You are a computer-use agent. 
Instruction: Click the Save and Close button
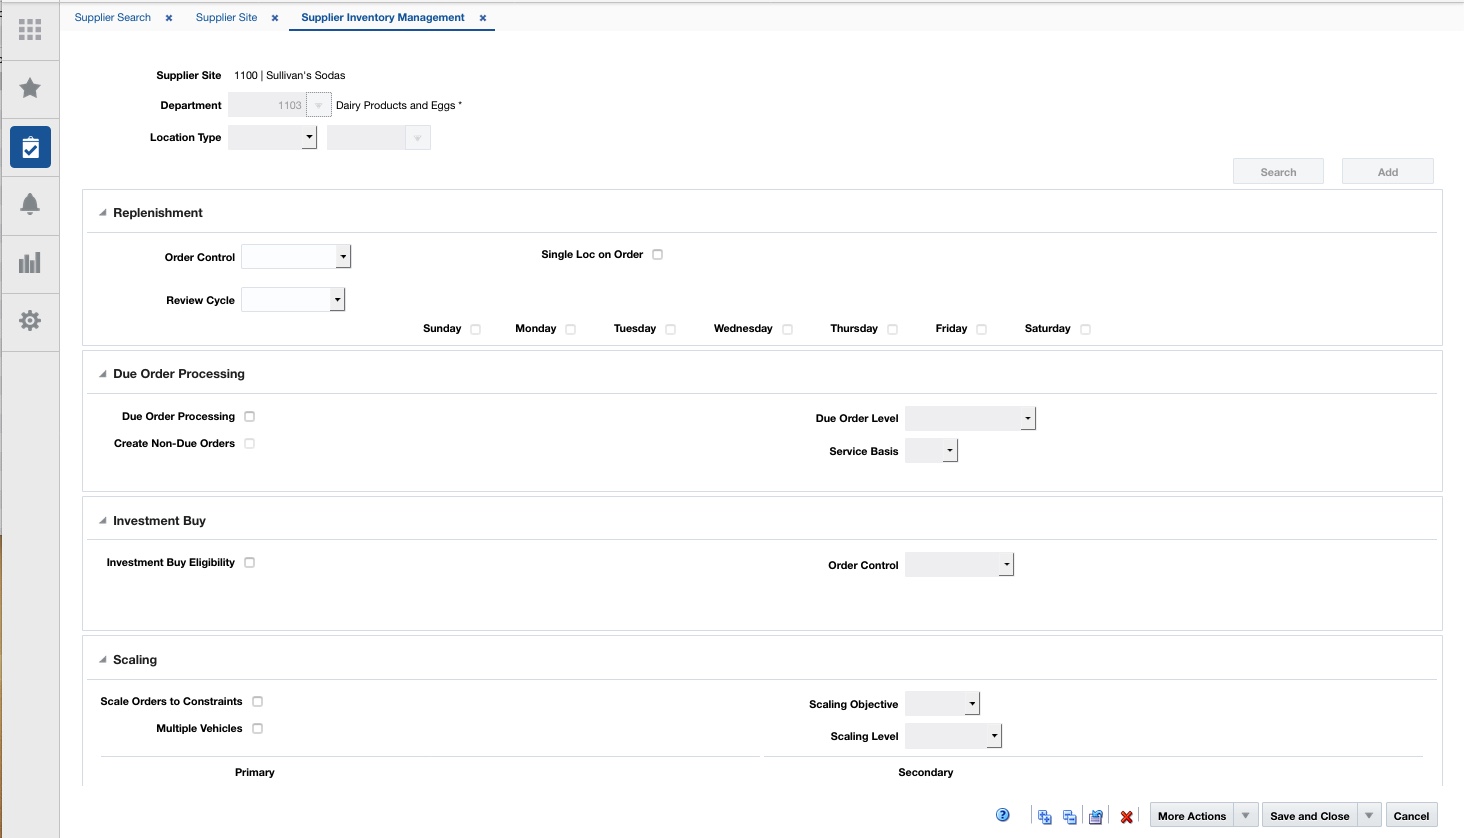[x=1309, y=815]
